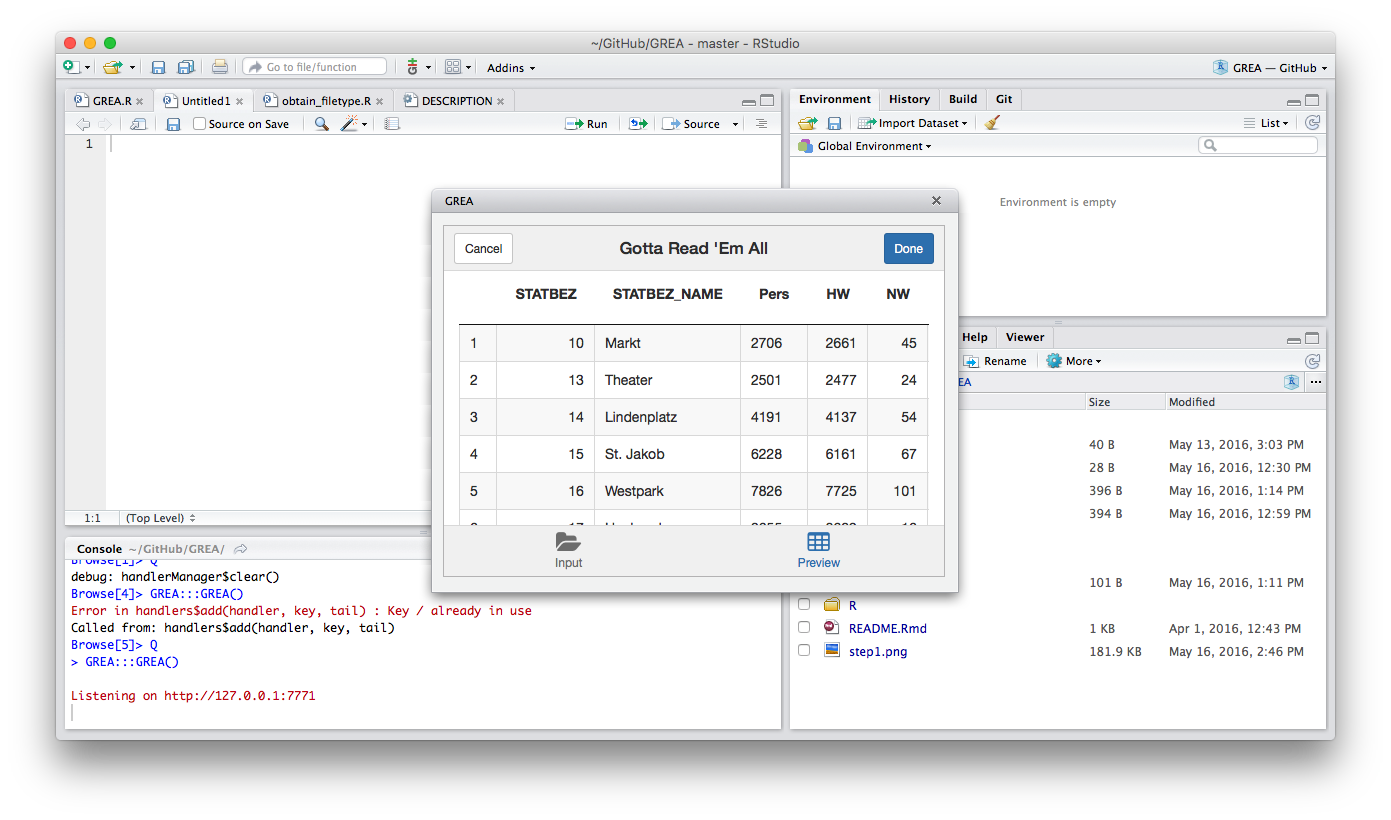
Task: Click the Save workspace disk icon in Environment
Action: [x=834, y=123]
